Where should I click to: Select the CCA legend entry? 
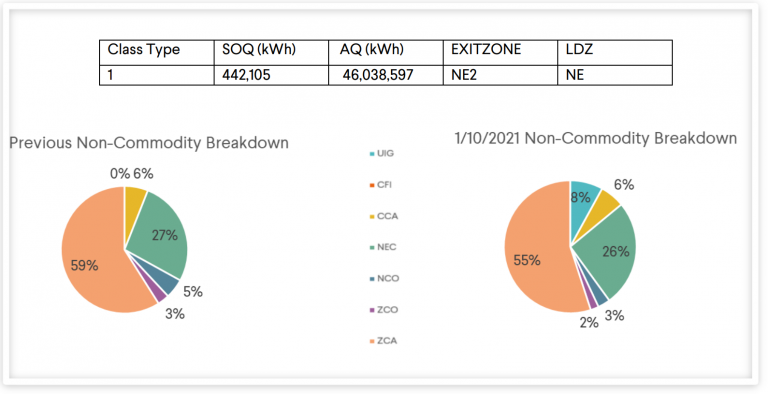(x=384, y=216)
